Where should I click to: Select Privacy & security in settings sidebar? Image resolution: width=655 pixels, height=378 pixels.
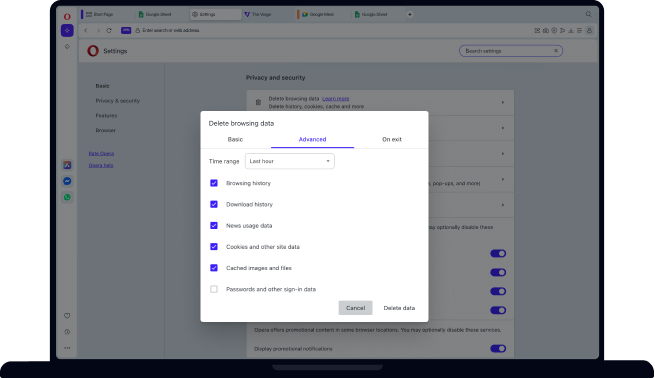[117, 101]
